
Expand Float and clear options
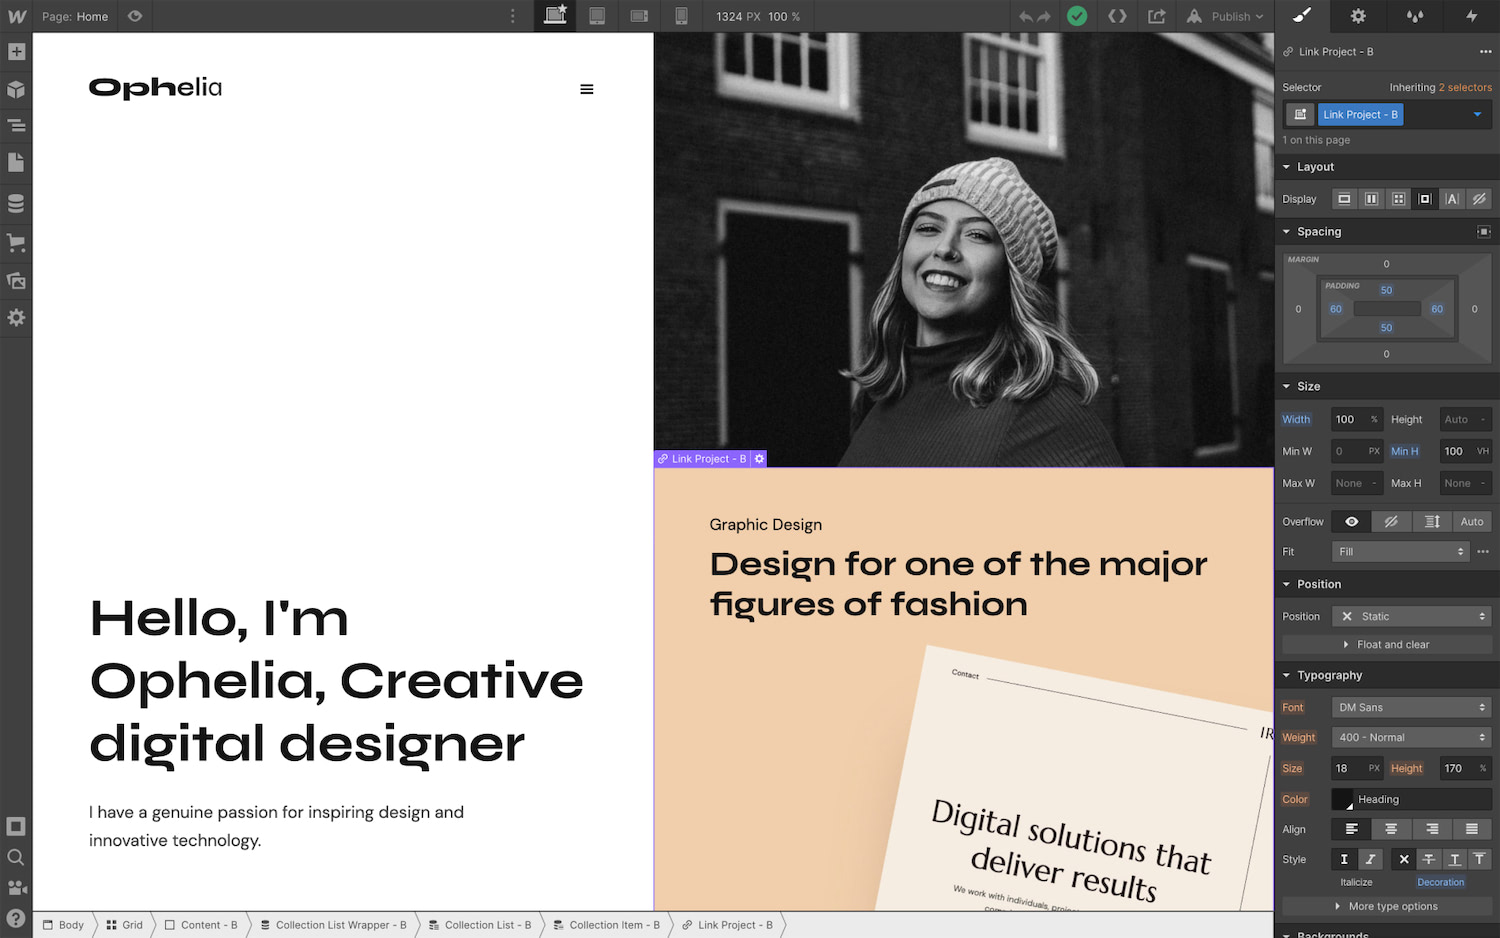click(1387, 645)
